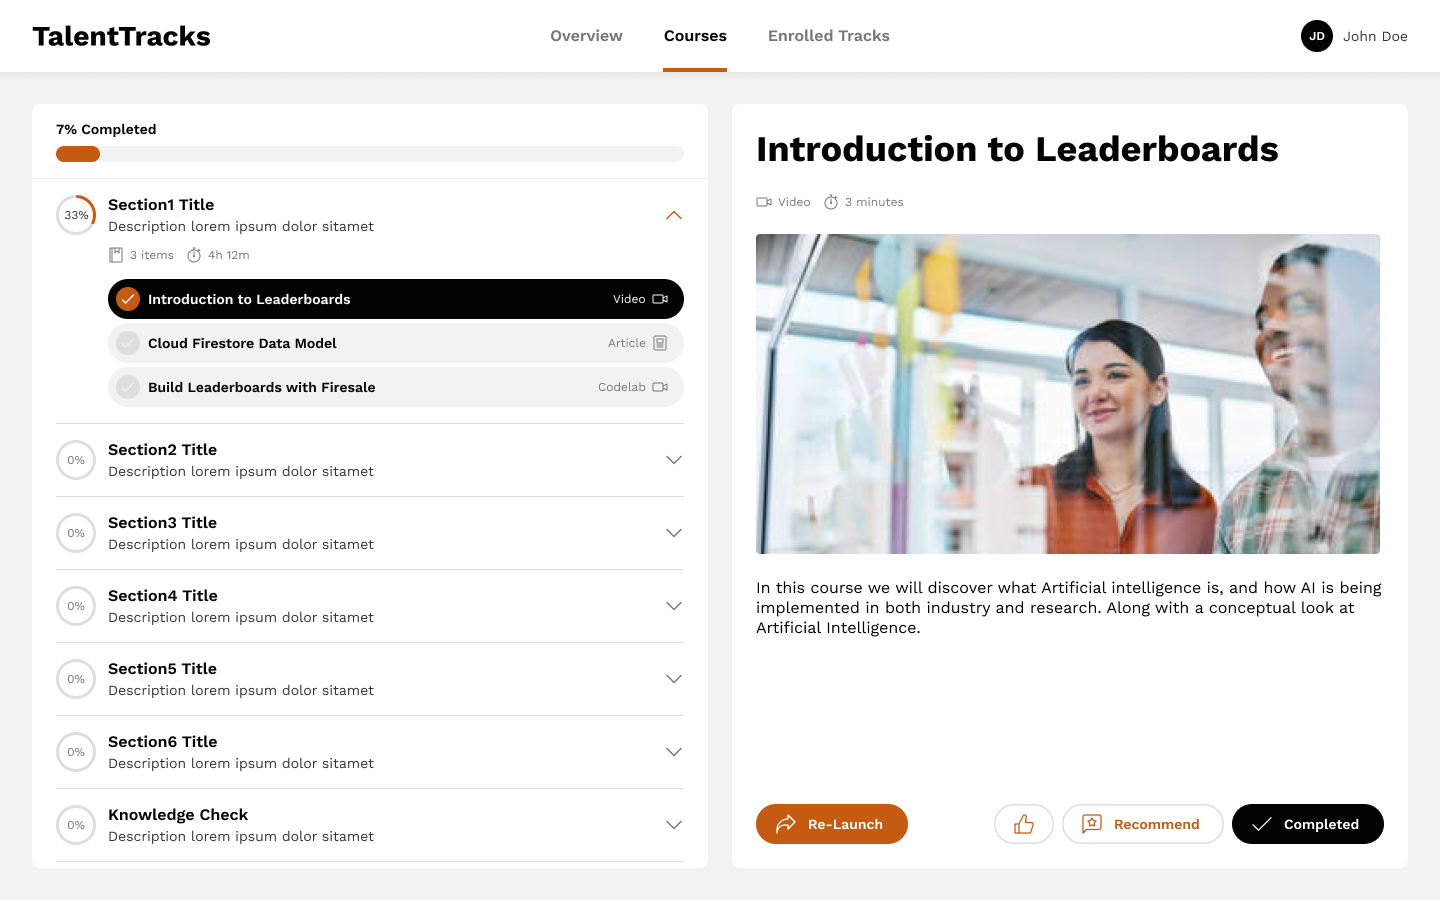Click the Recommend button
The image size is (1440, 900).
pyautogui.click(x=1143, y=824)
